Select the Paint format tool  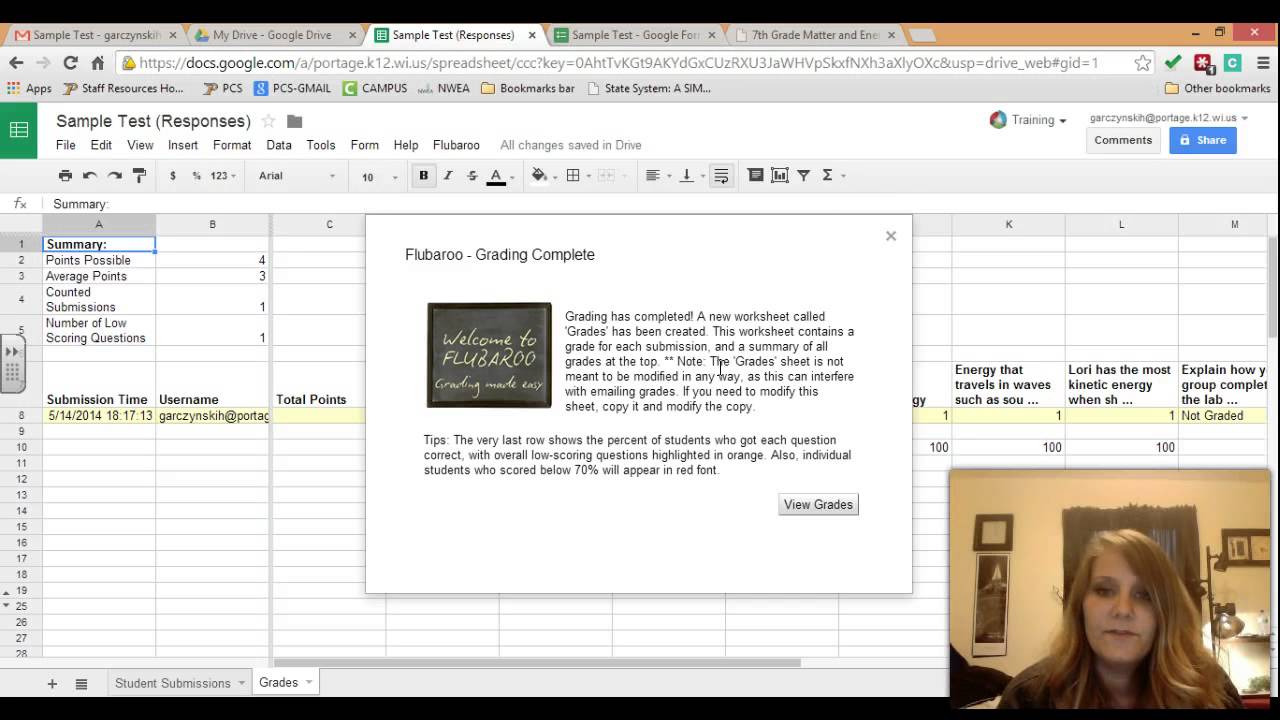click(x=139, y=175)
